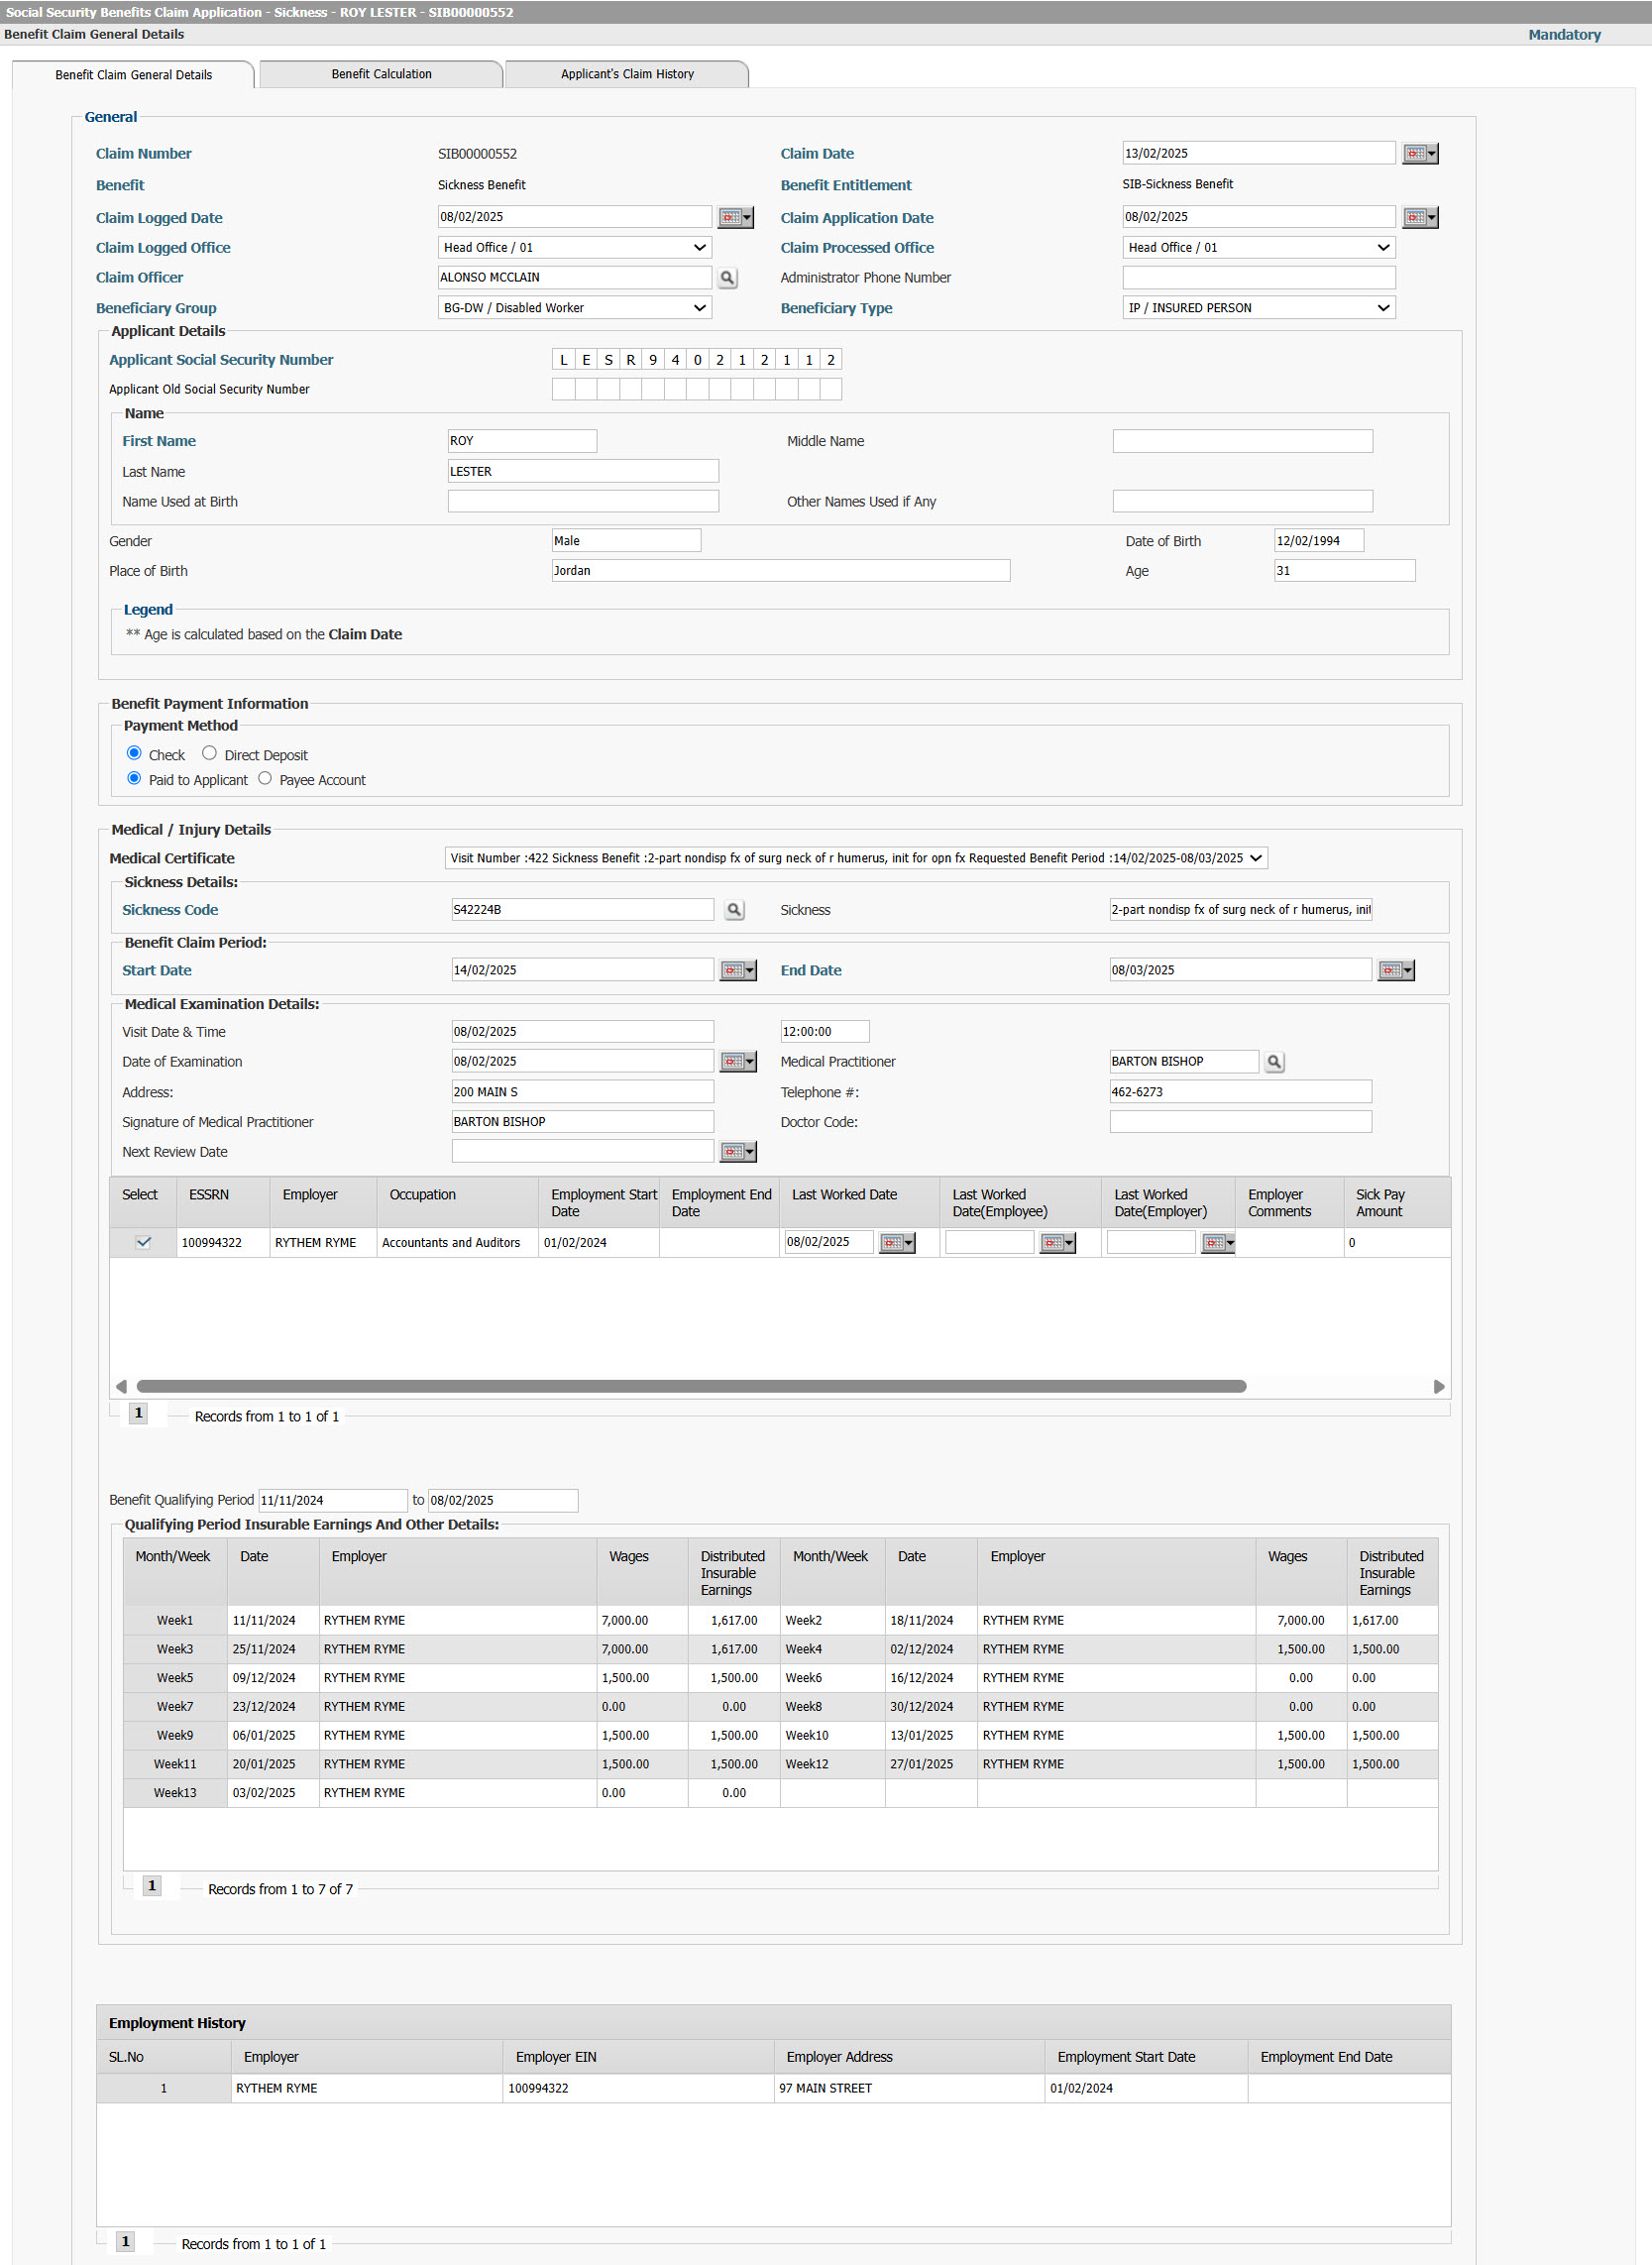
Task: Click the Sickness Code lookup magnifier
Action: [x=735, y=910]
